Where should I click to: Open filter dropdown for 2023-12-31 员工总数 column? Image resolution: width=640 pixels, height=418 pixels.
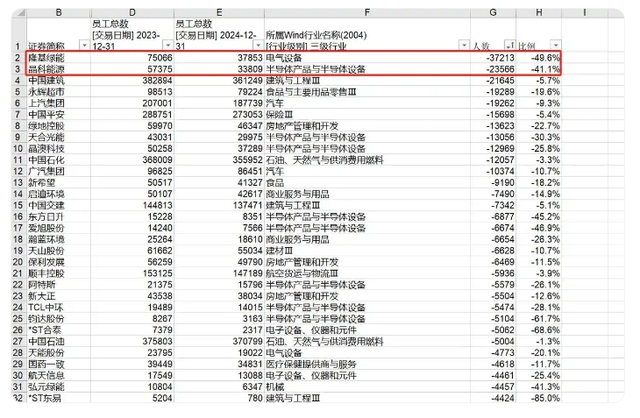click(x=168, y=45)
